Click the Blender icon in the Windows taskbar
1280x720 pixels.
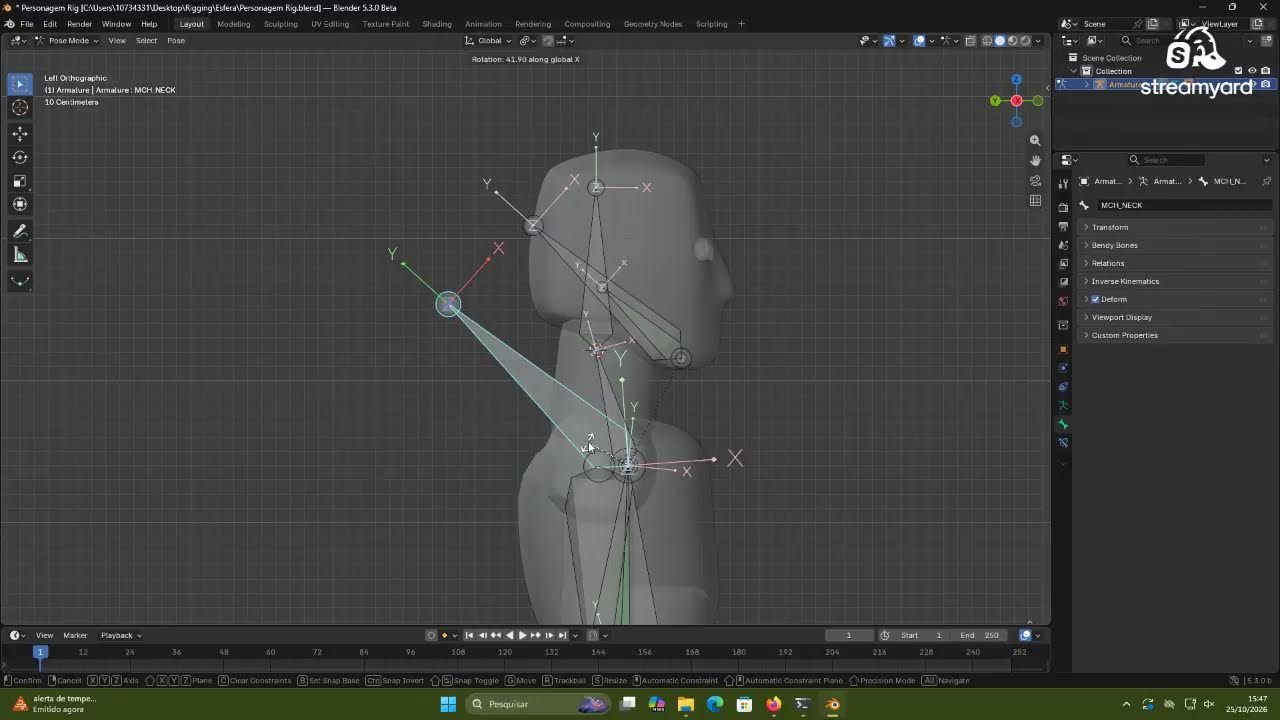pyautogui.click(x=832, y=704)
